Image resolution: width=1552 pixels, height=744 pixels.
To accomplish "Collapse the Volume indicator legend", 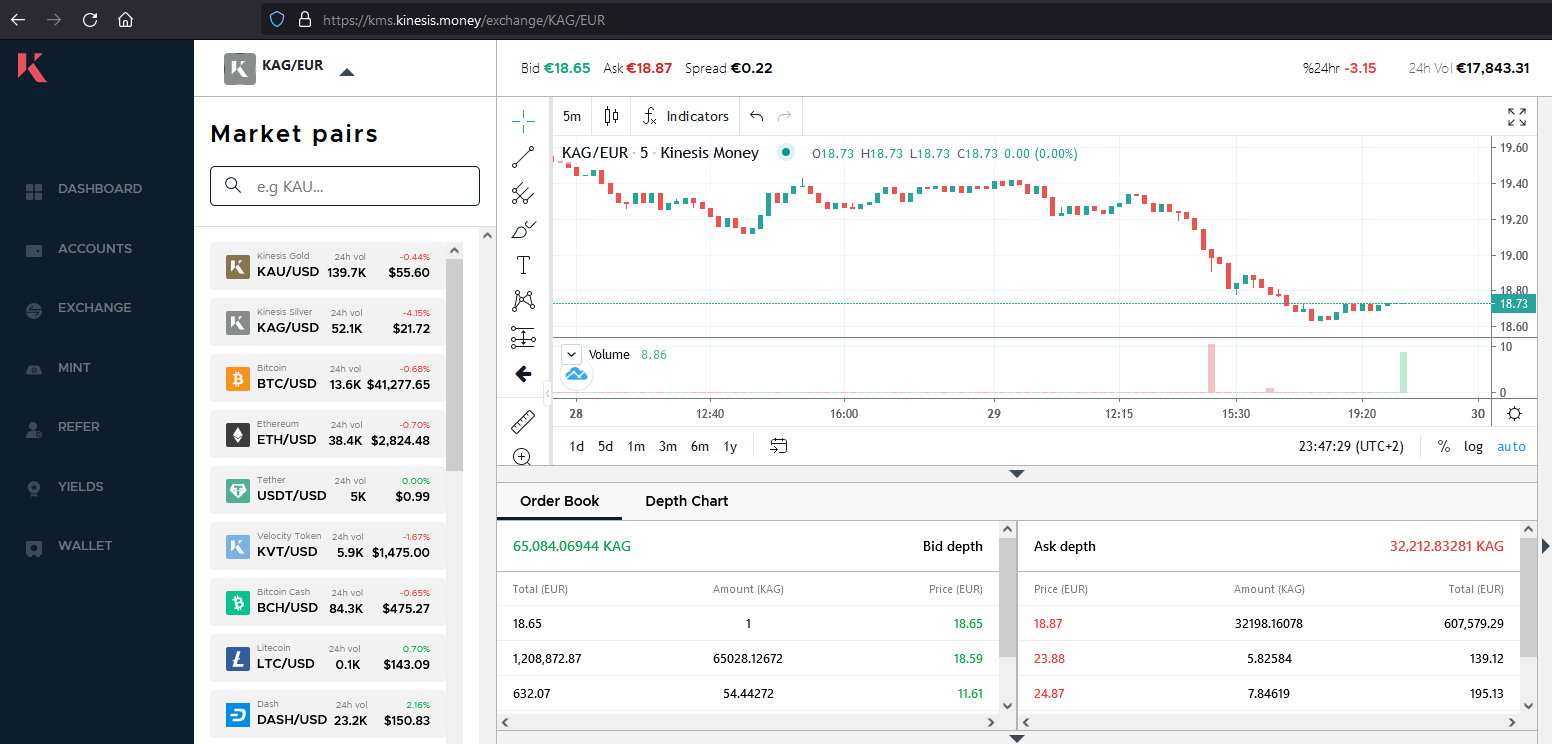I will [x=571, y=354].
